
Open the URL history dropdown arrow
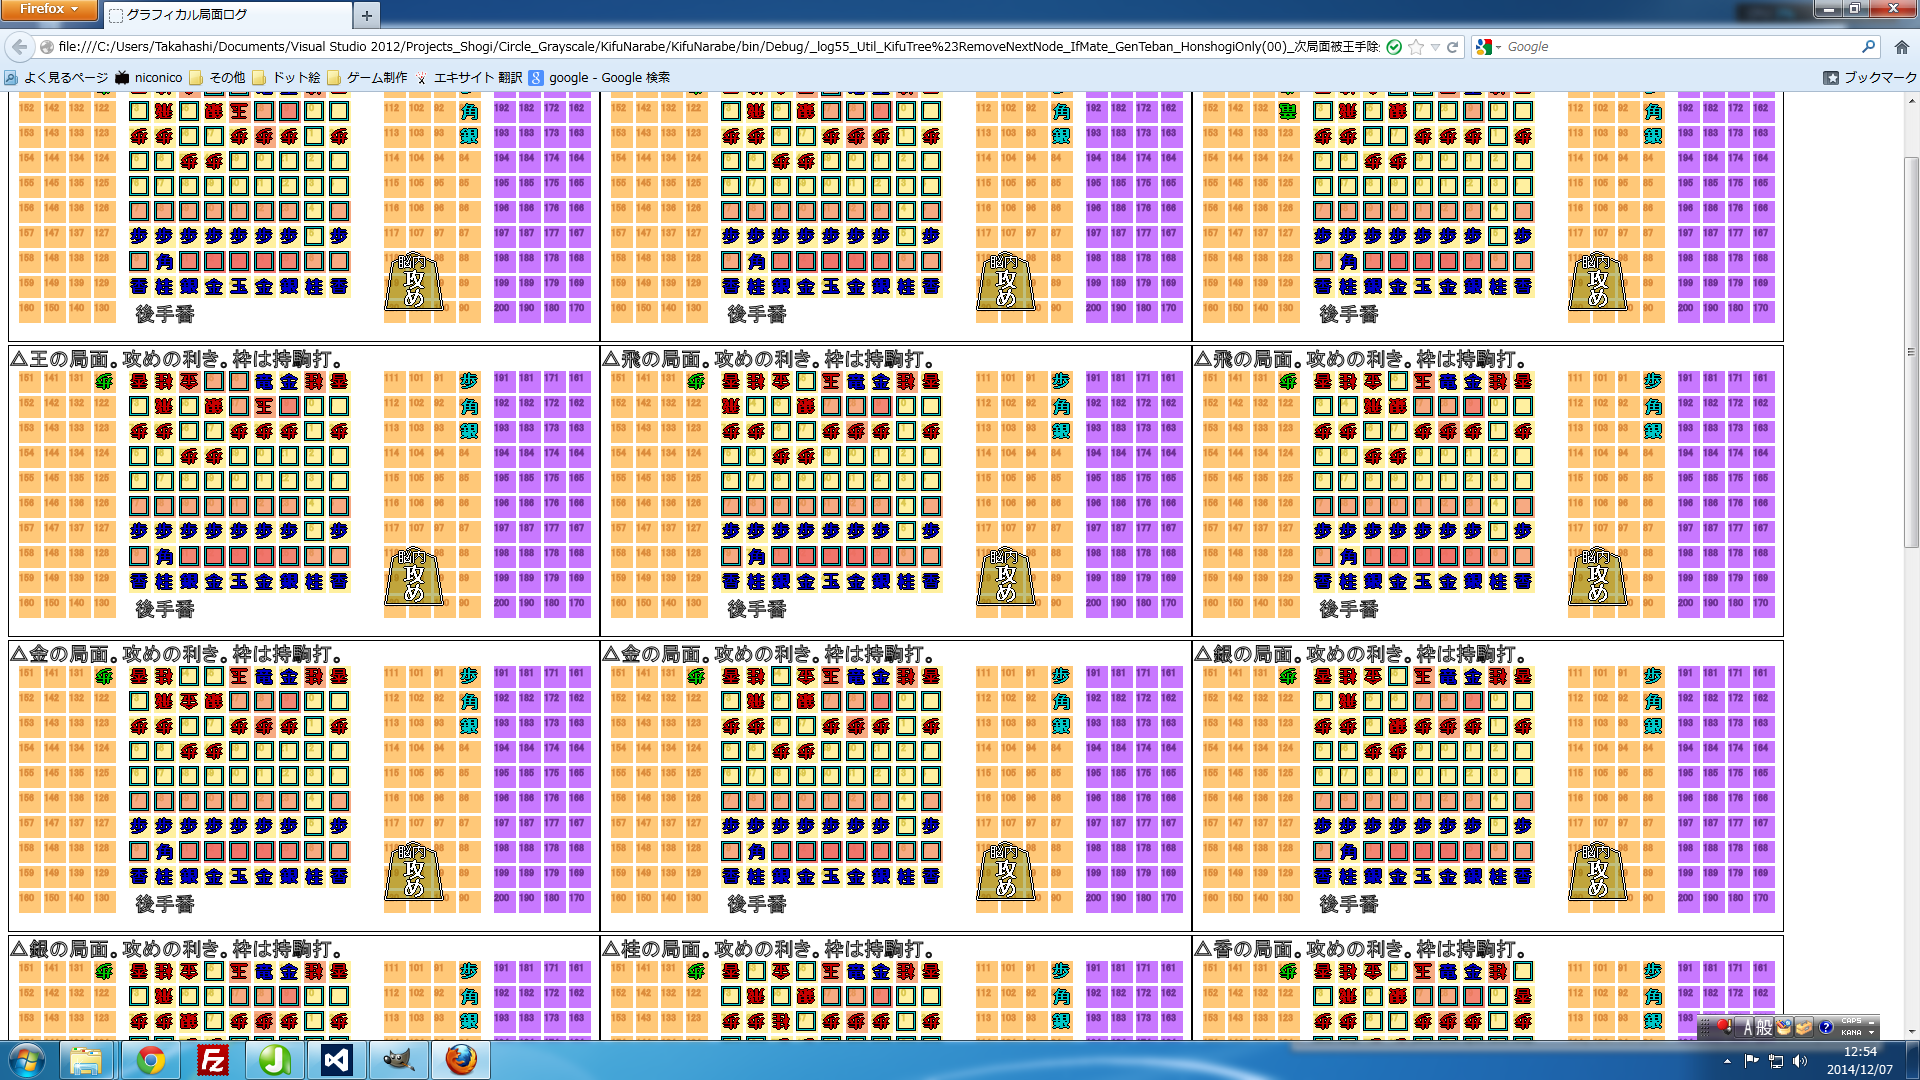coord(1435,47)
